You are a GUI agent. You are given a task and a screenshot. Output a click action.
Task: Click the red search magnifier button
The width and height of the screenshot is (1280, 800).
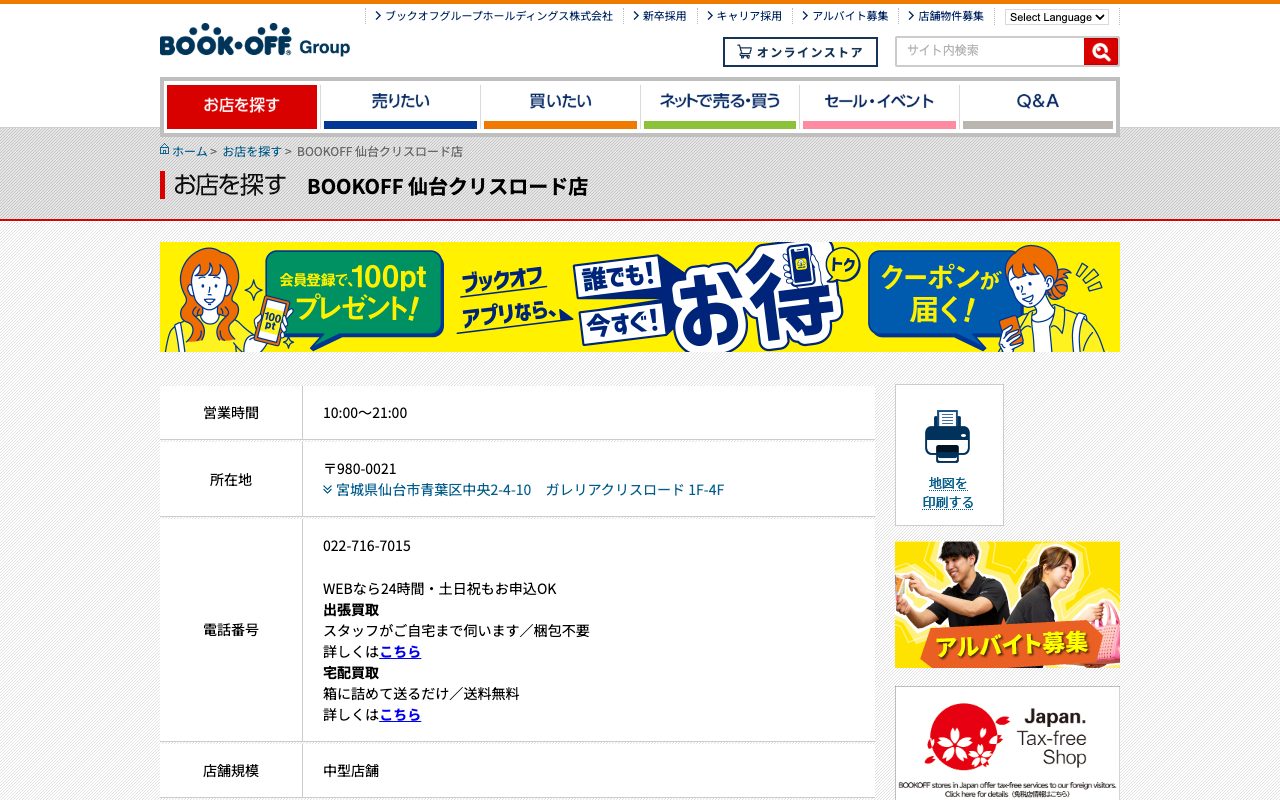coord(1100,52)
